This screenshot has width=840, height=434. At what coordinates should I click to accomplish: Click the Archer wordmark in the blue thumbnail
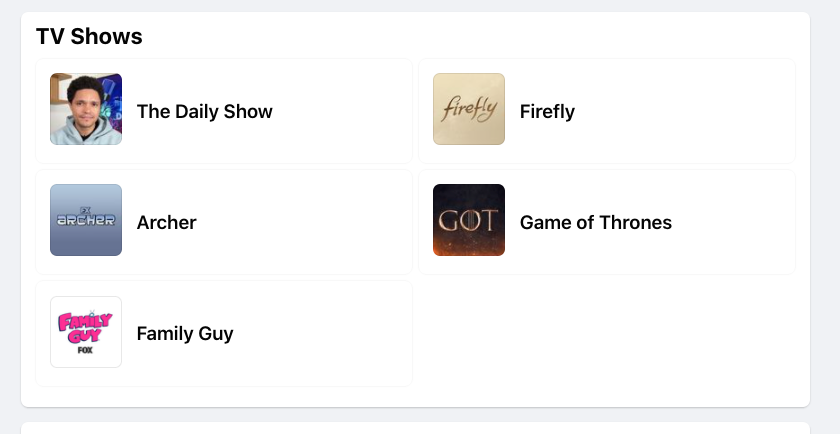(86, 220)
